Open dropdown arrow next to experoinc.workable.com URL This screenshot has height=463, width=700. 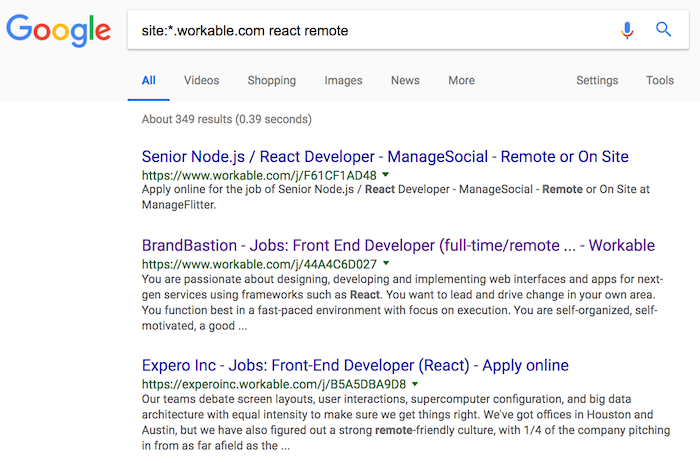pyautogui.click(x=415, y=384)
